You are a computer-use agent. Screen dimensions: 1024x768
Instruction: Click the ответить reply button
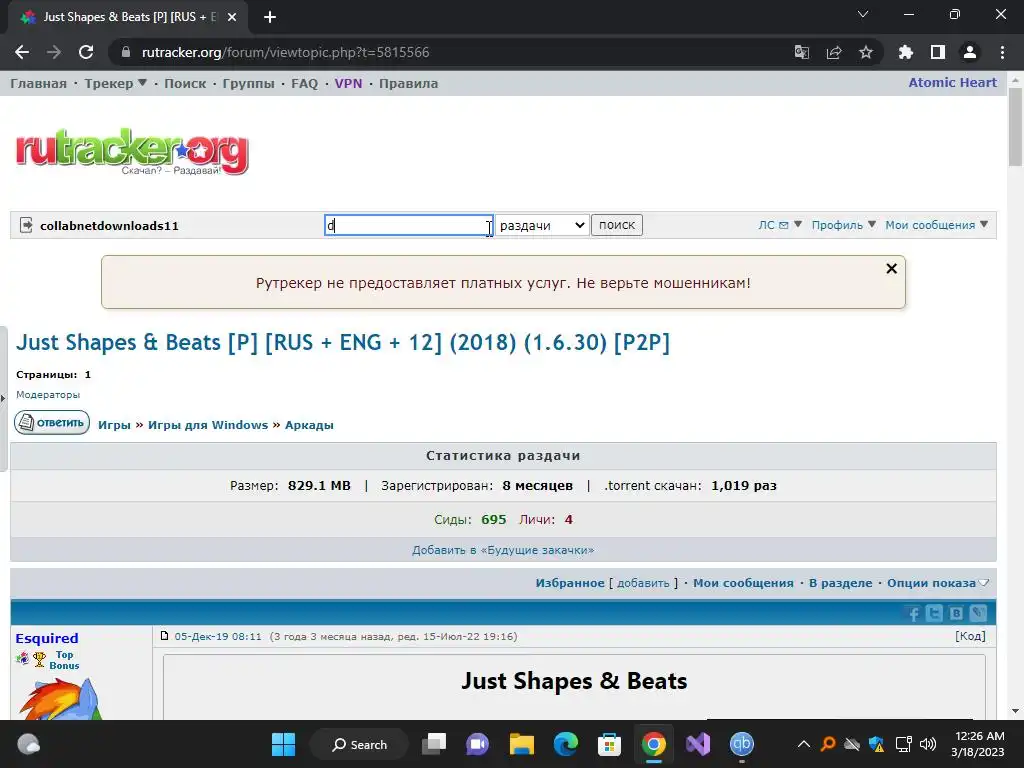click(52, 423)
